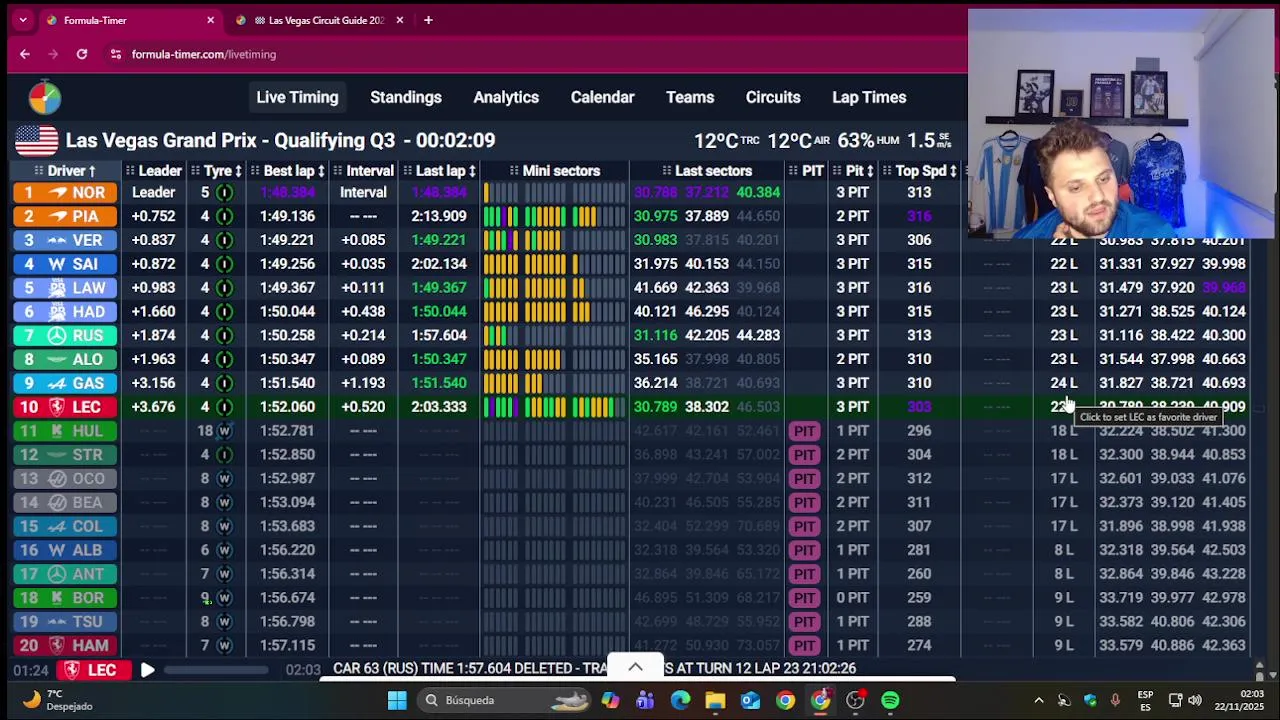Click best lap 1:52.060 in LEC row

point(287,406)
